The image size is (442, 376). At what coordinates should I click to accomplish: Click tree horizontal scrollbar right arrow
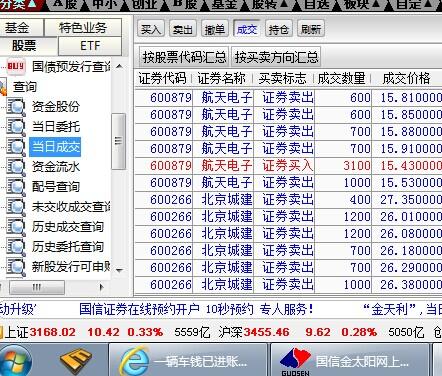[101, 287]
